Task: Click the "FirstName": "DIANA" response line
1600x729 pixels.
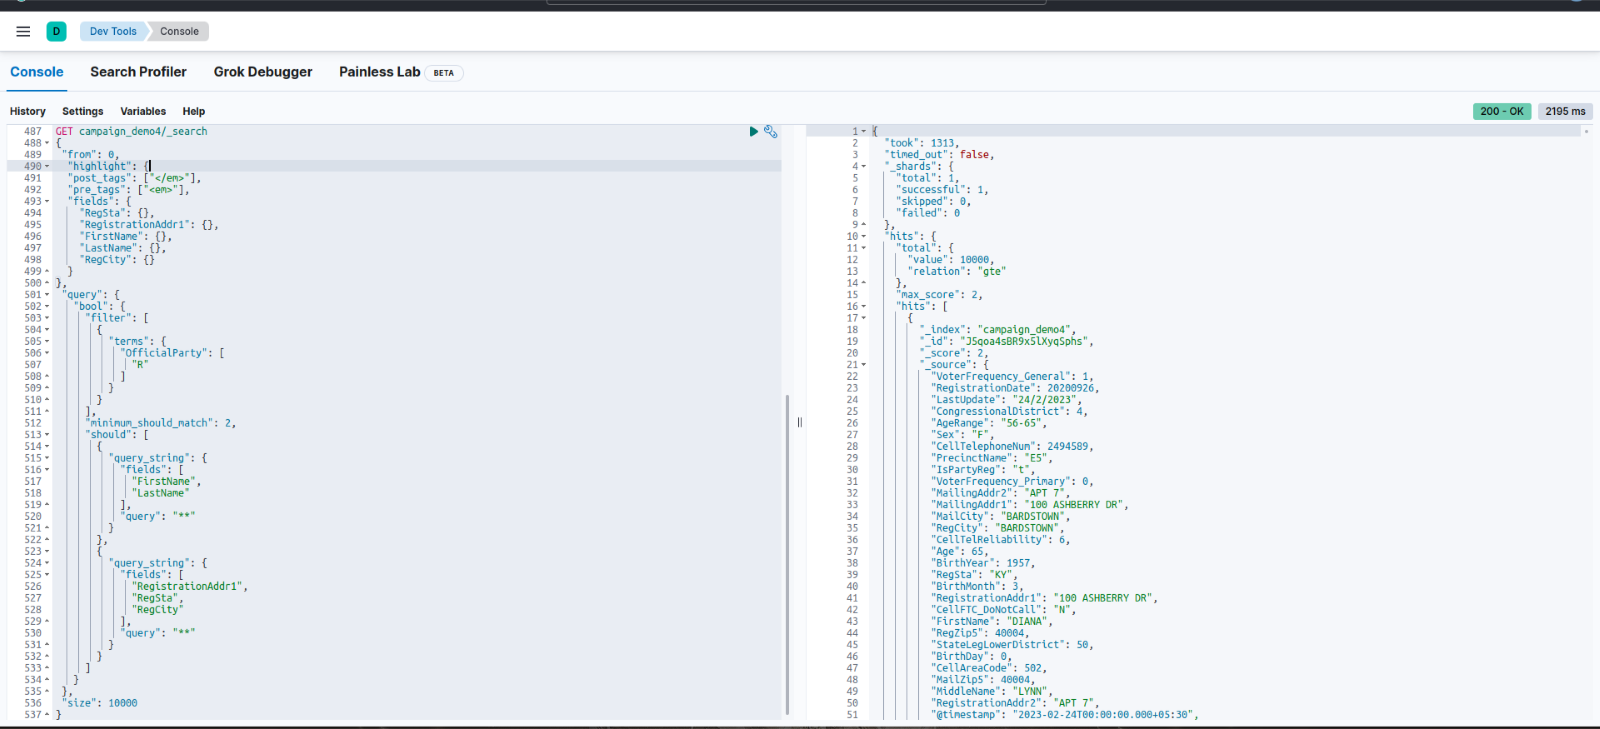Action: click(992, 621)
